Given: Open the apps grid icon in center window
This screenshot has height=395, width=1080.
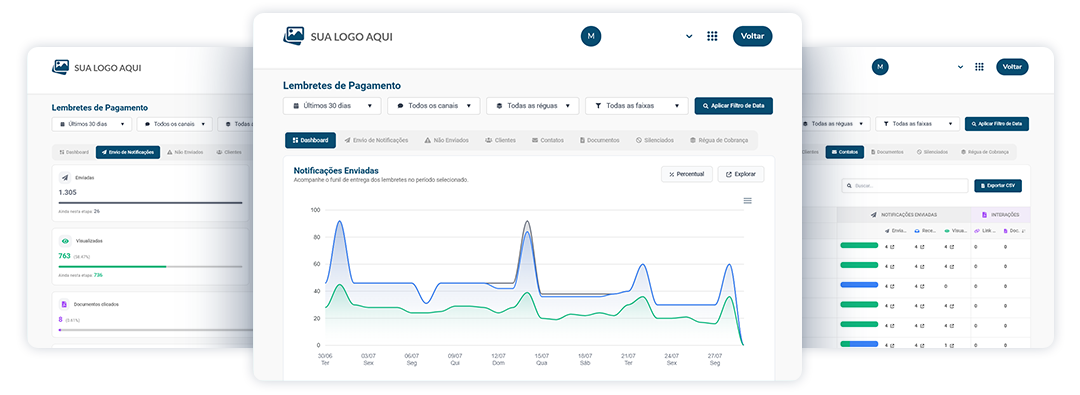Looking at the screenshot, I should [x=712, y=36].
